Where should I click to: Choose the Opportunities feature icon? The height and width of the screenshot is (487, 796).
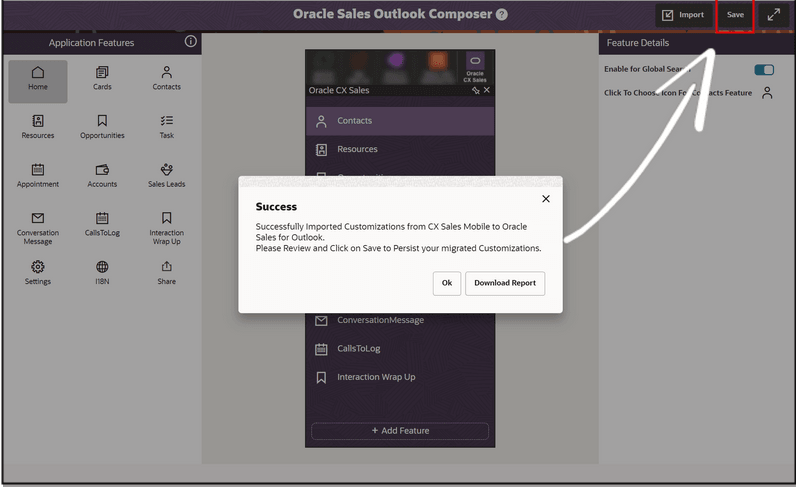tap(102, 127)
